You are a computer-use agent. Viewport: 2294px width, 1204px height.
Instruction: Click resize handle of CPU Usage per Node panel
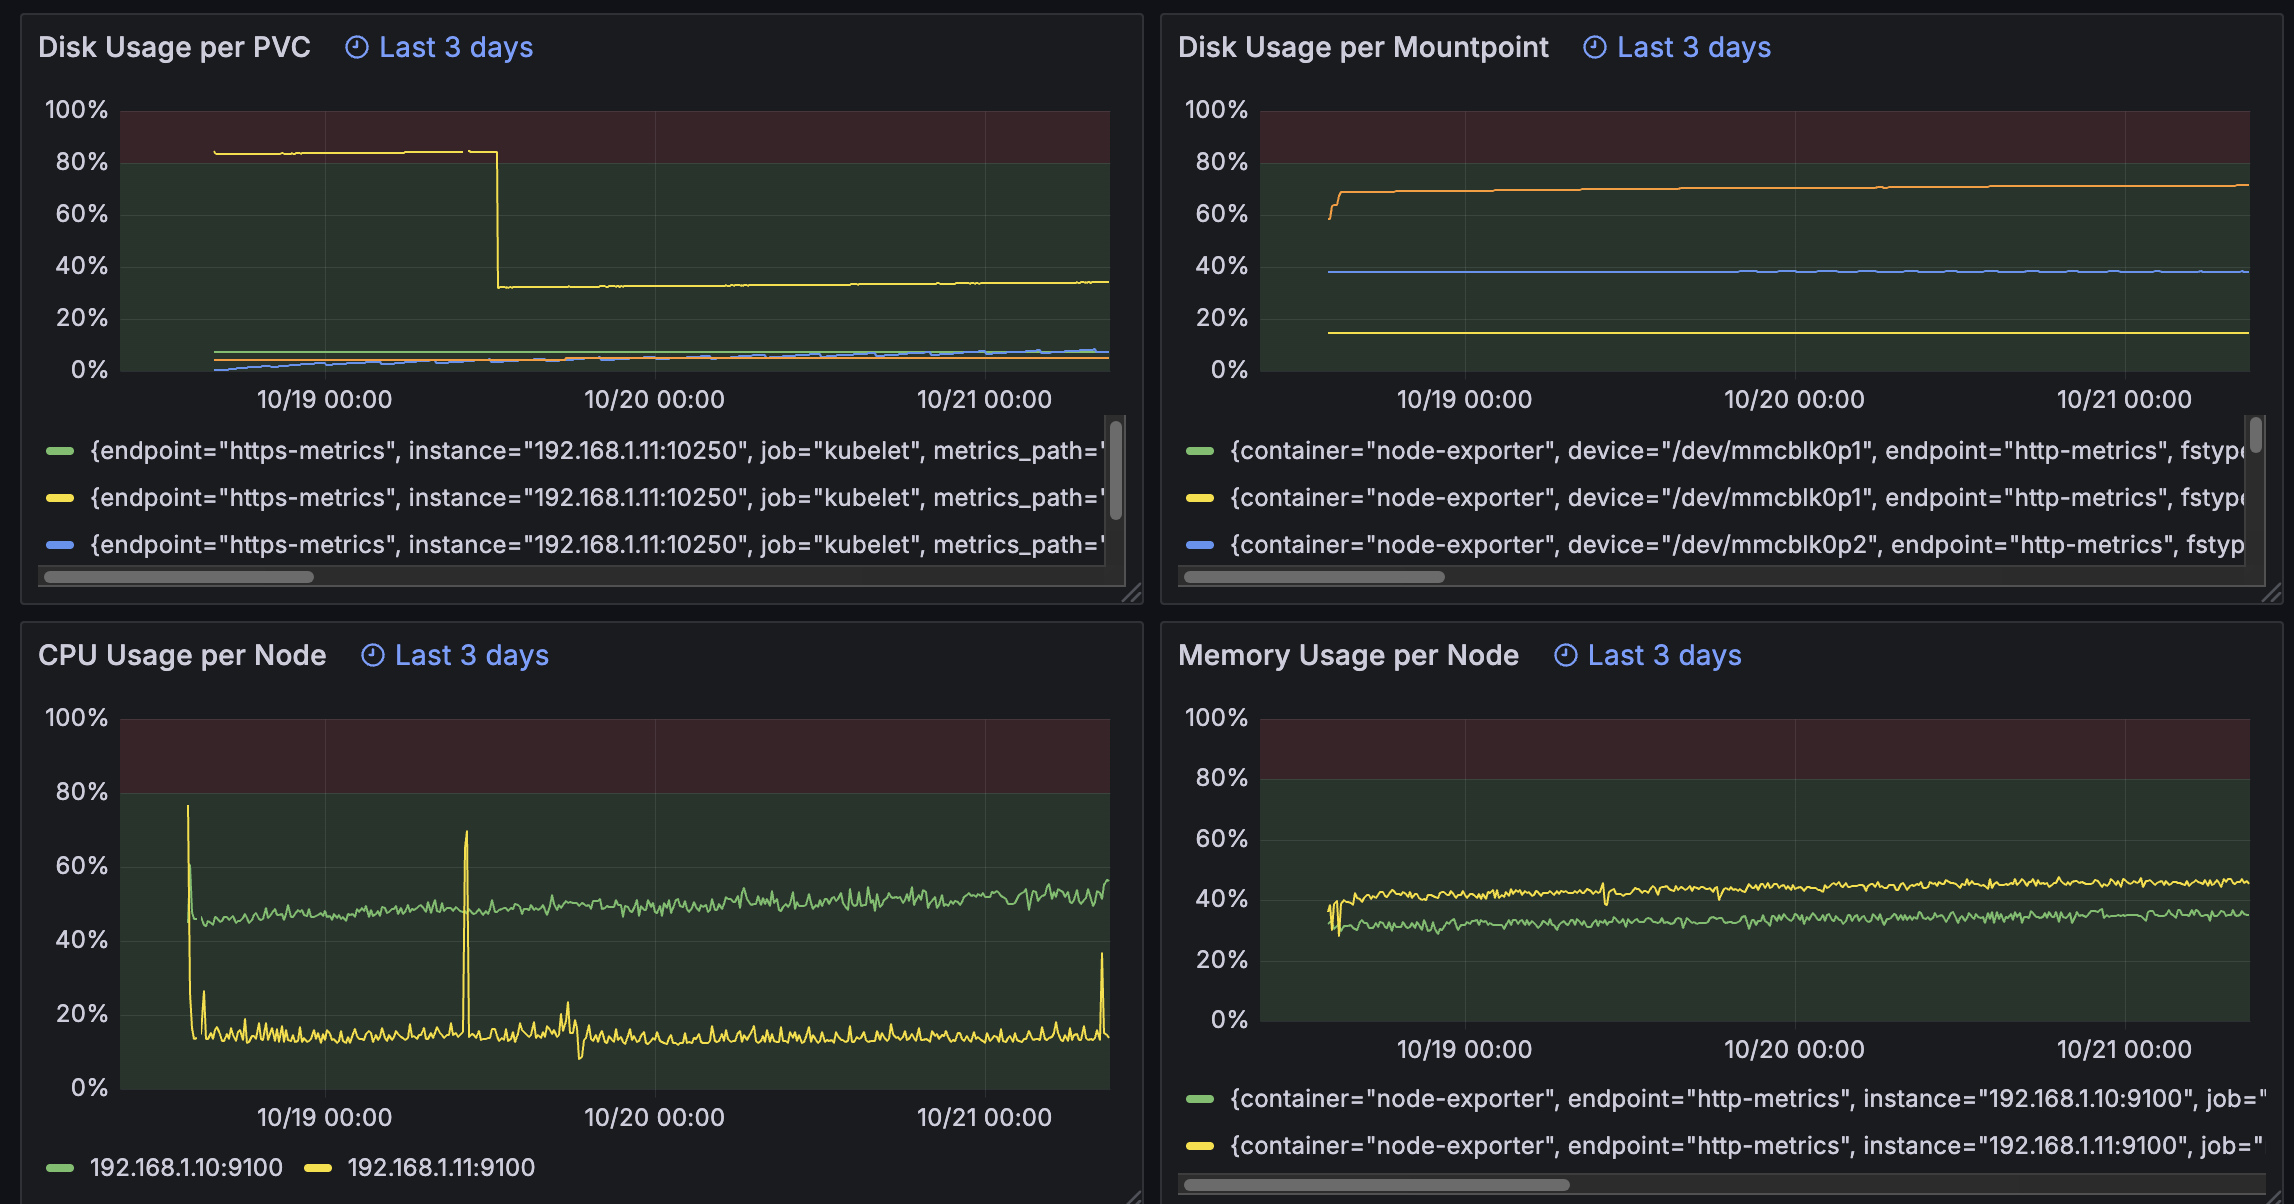[1132, 1196]
